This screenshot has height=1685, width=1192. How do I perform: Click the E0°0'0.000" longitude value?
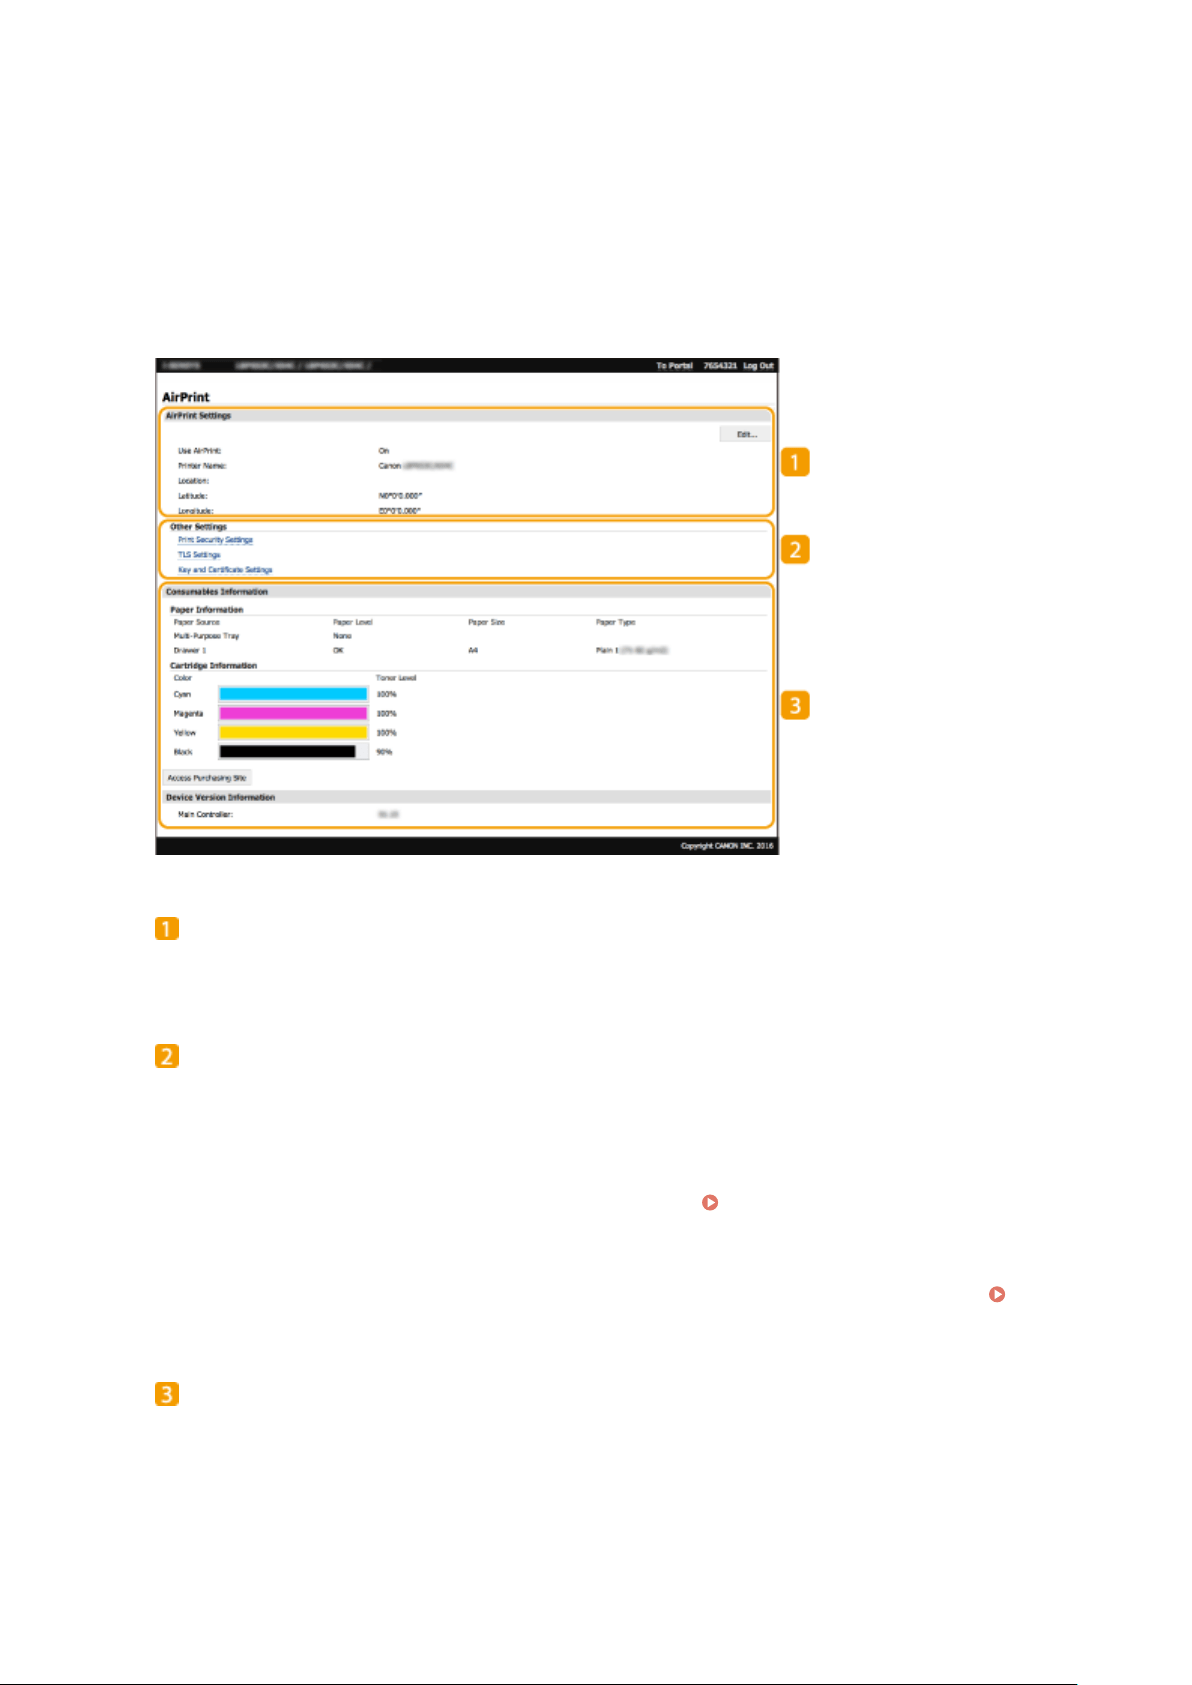[400, 511]
